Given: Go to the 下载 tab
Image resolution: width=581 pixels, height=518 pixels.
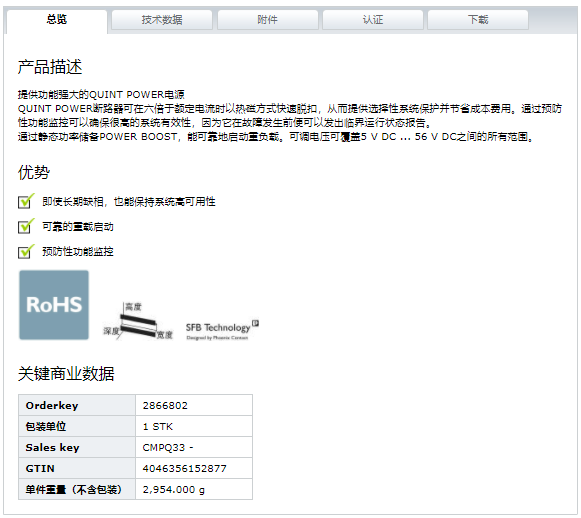Looking at the screenshot, I should (x=478, y=20).
